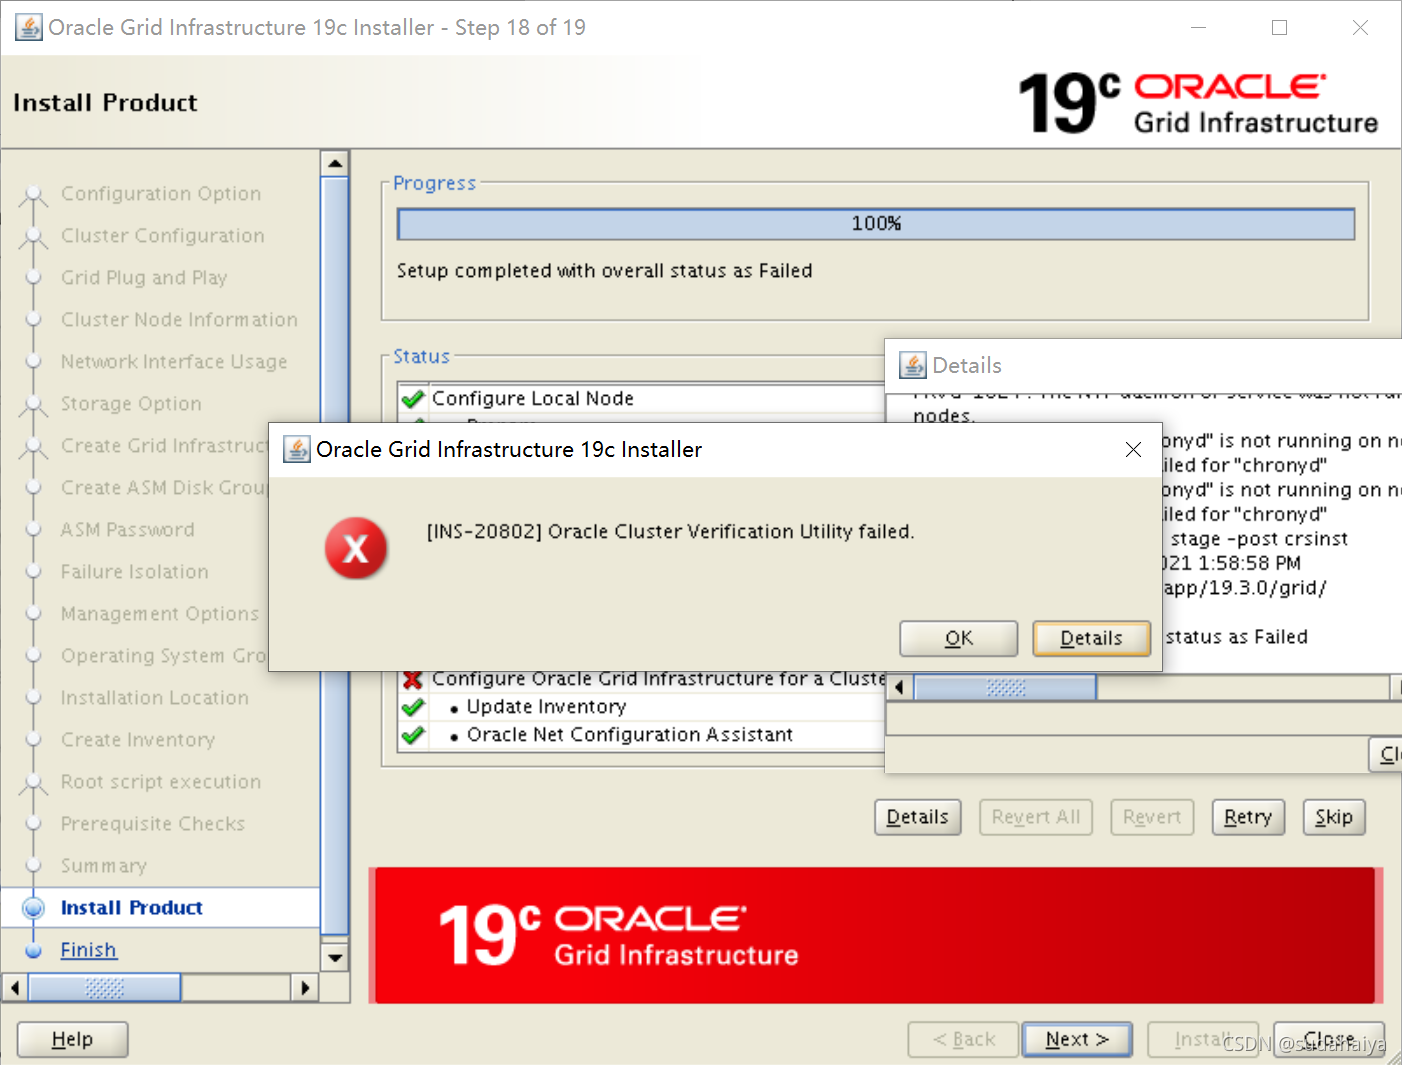1402x1065 pixels.
Task: Click the Cluster Configuration step
Action: pyautogui.click(x=162, y=236)
